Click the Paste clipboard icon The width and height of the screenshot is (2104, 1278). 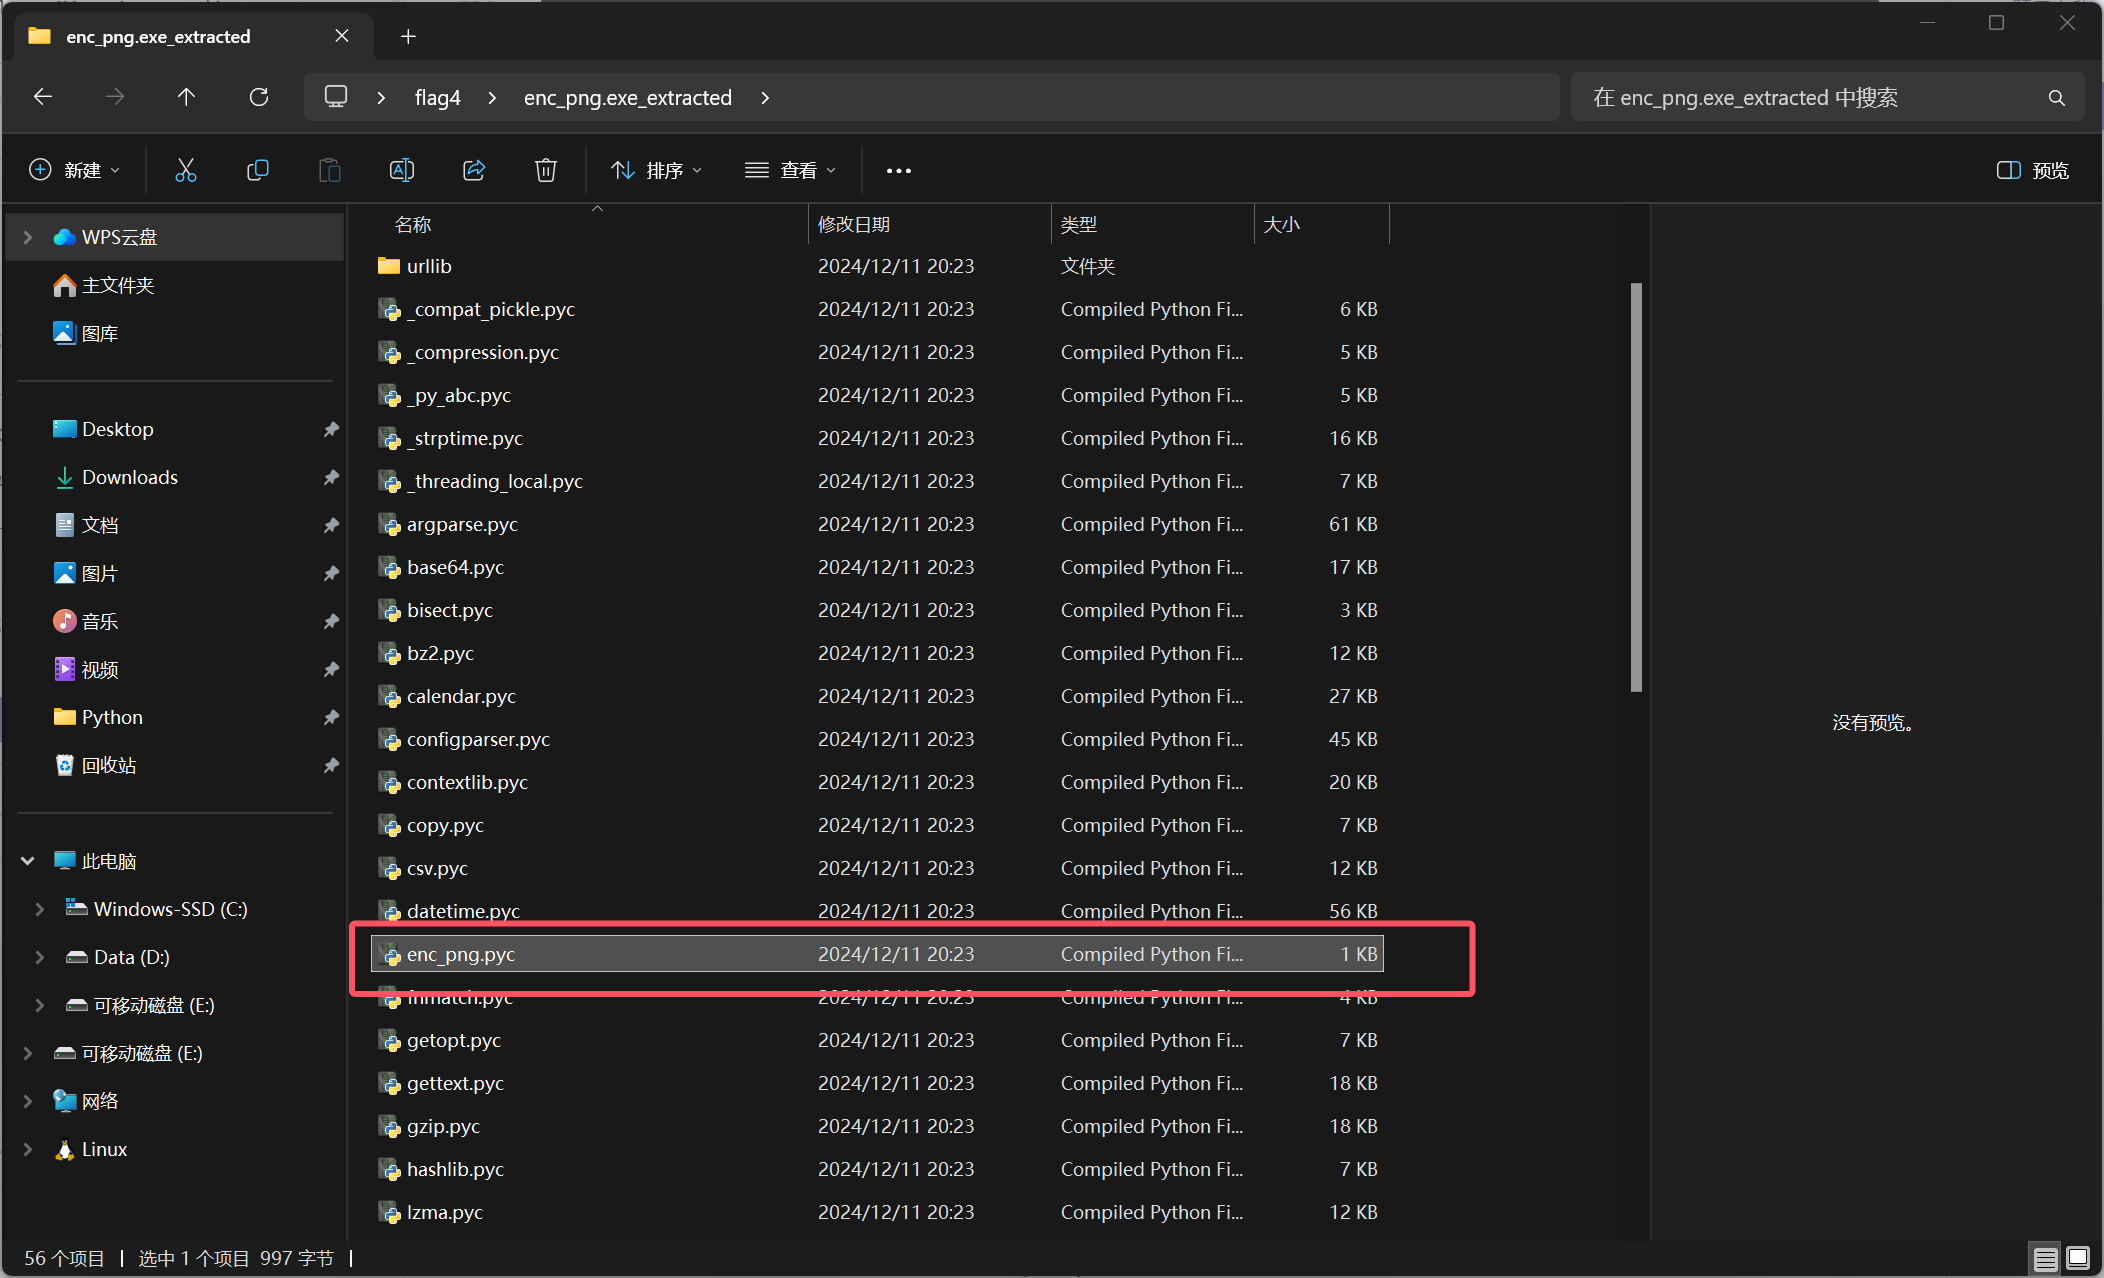[330, 170]
